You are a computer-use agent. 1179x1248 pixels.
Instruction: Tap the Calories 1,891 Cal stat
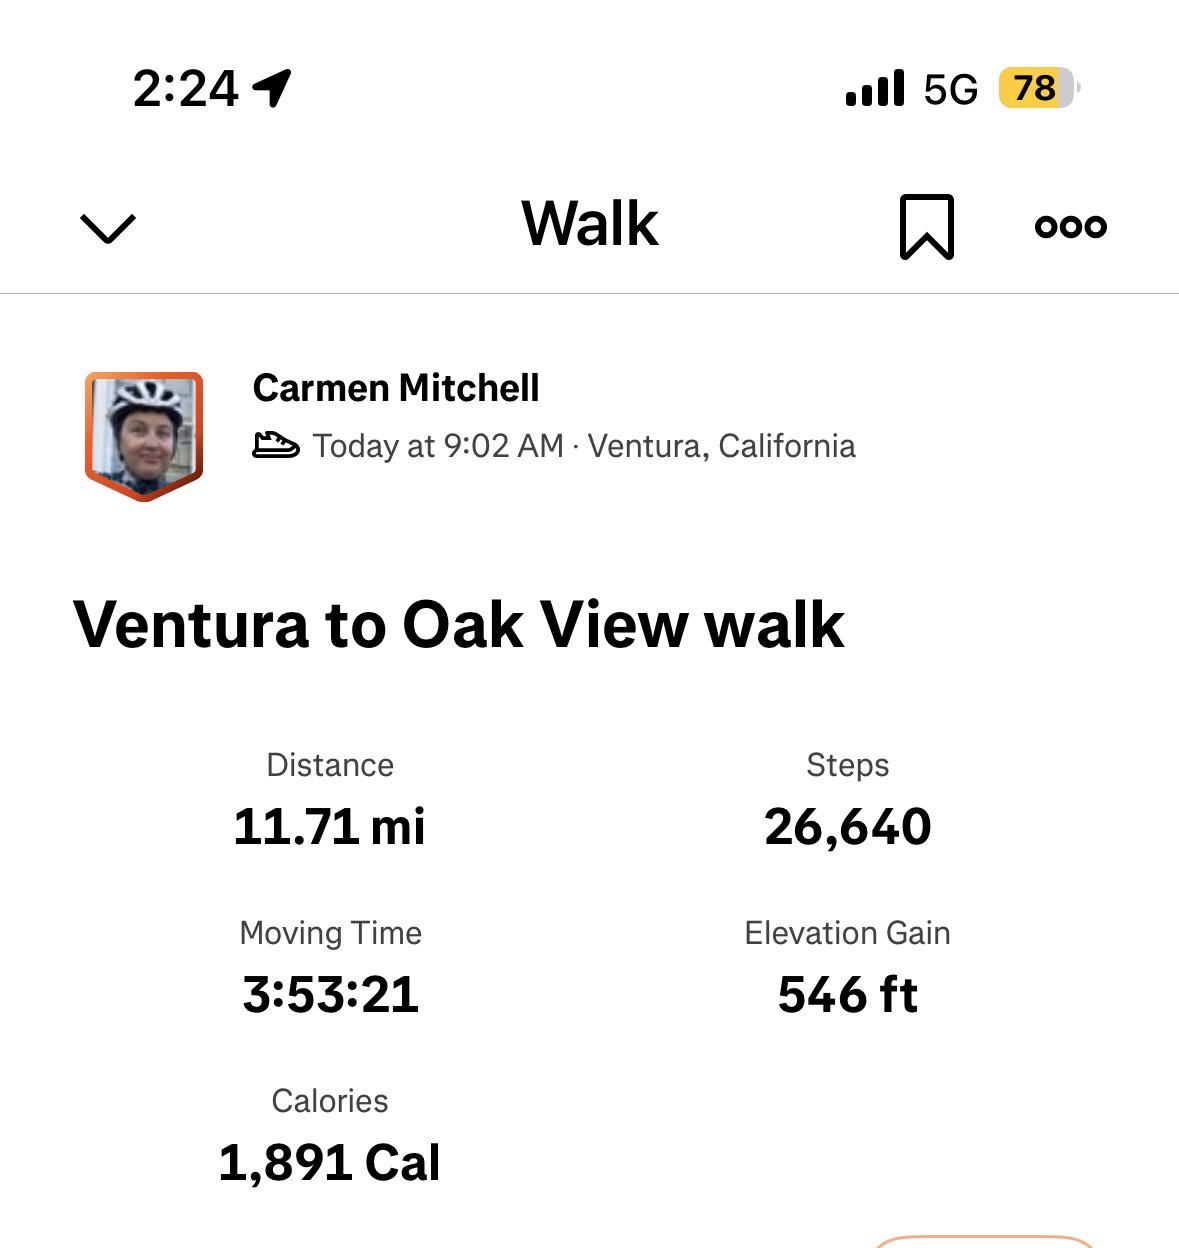(330, 1162)
